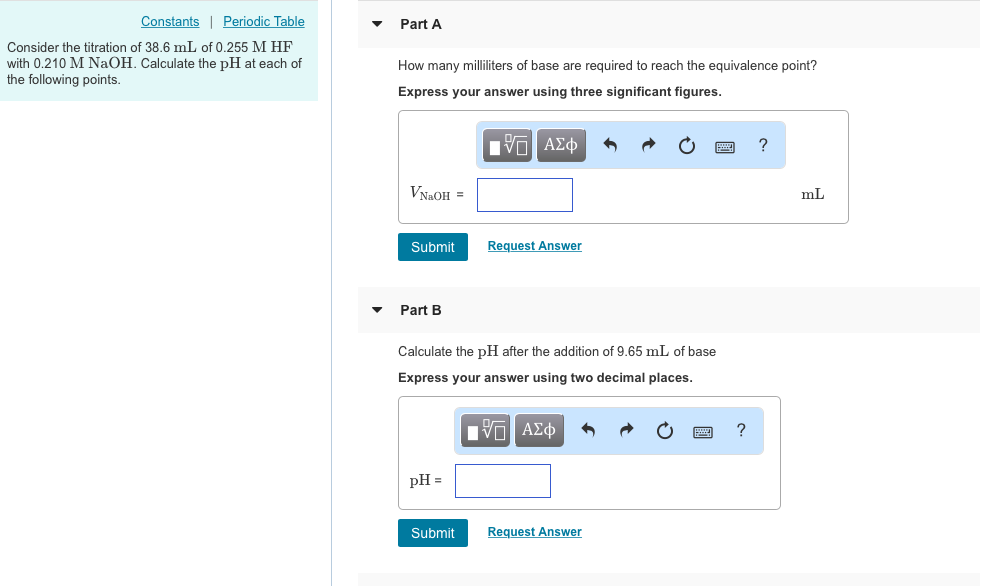
Task: Open the math template palette in Part B
Action: [485, 430]
